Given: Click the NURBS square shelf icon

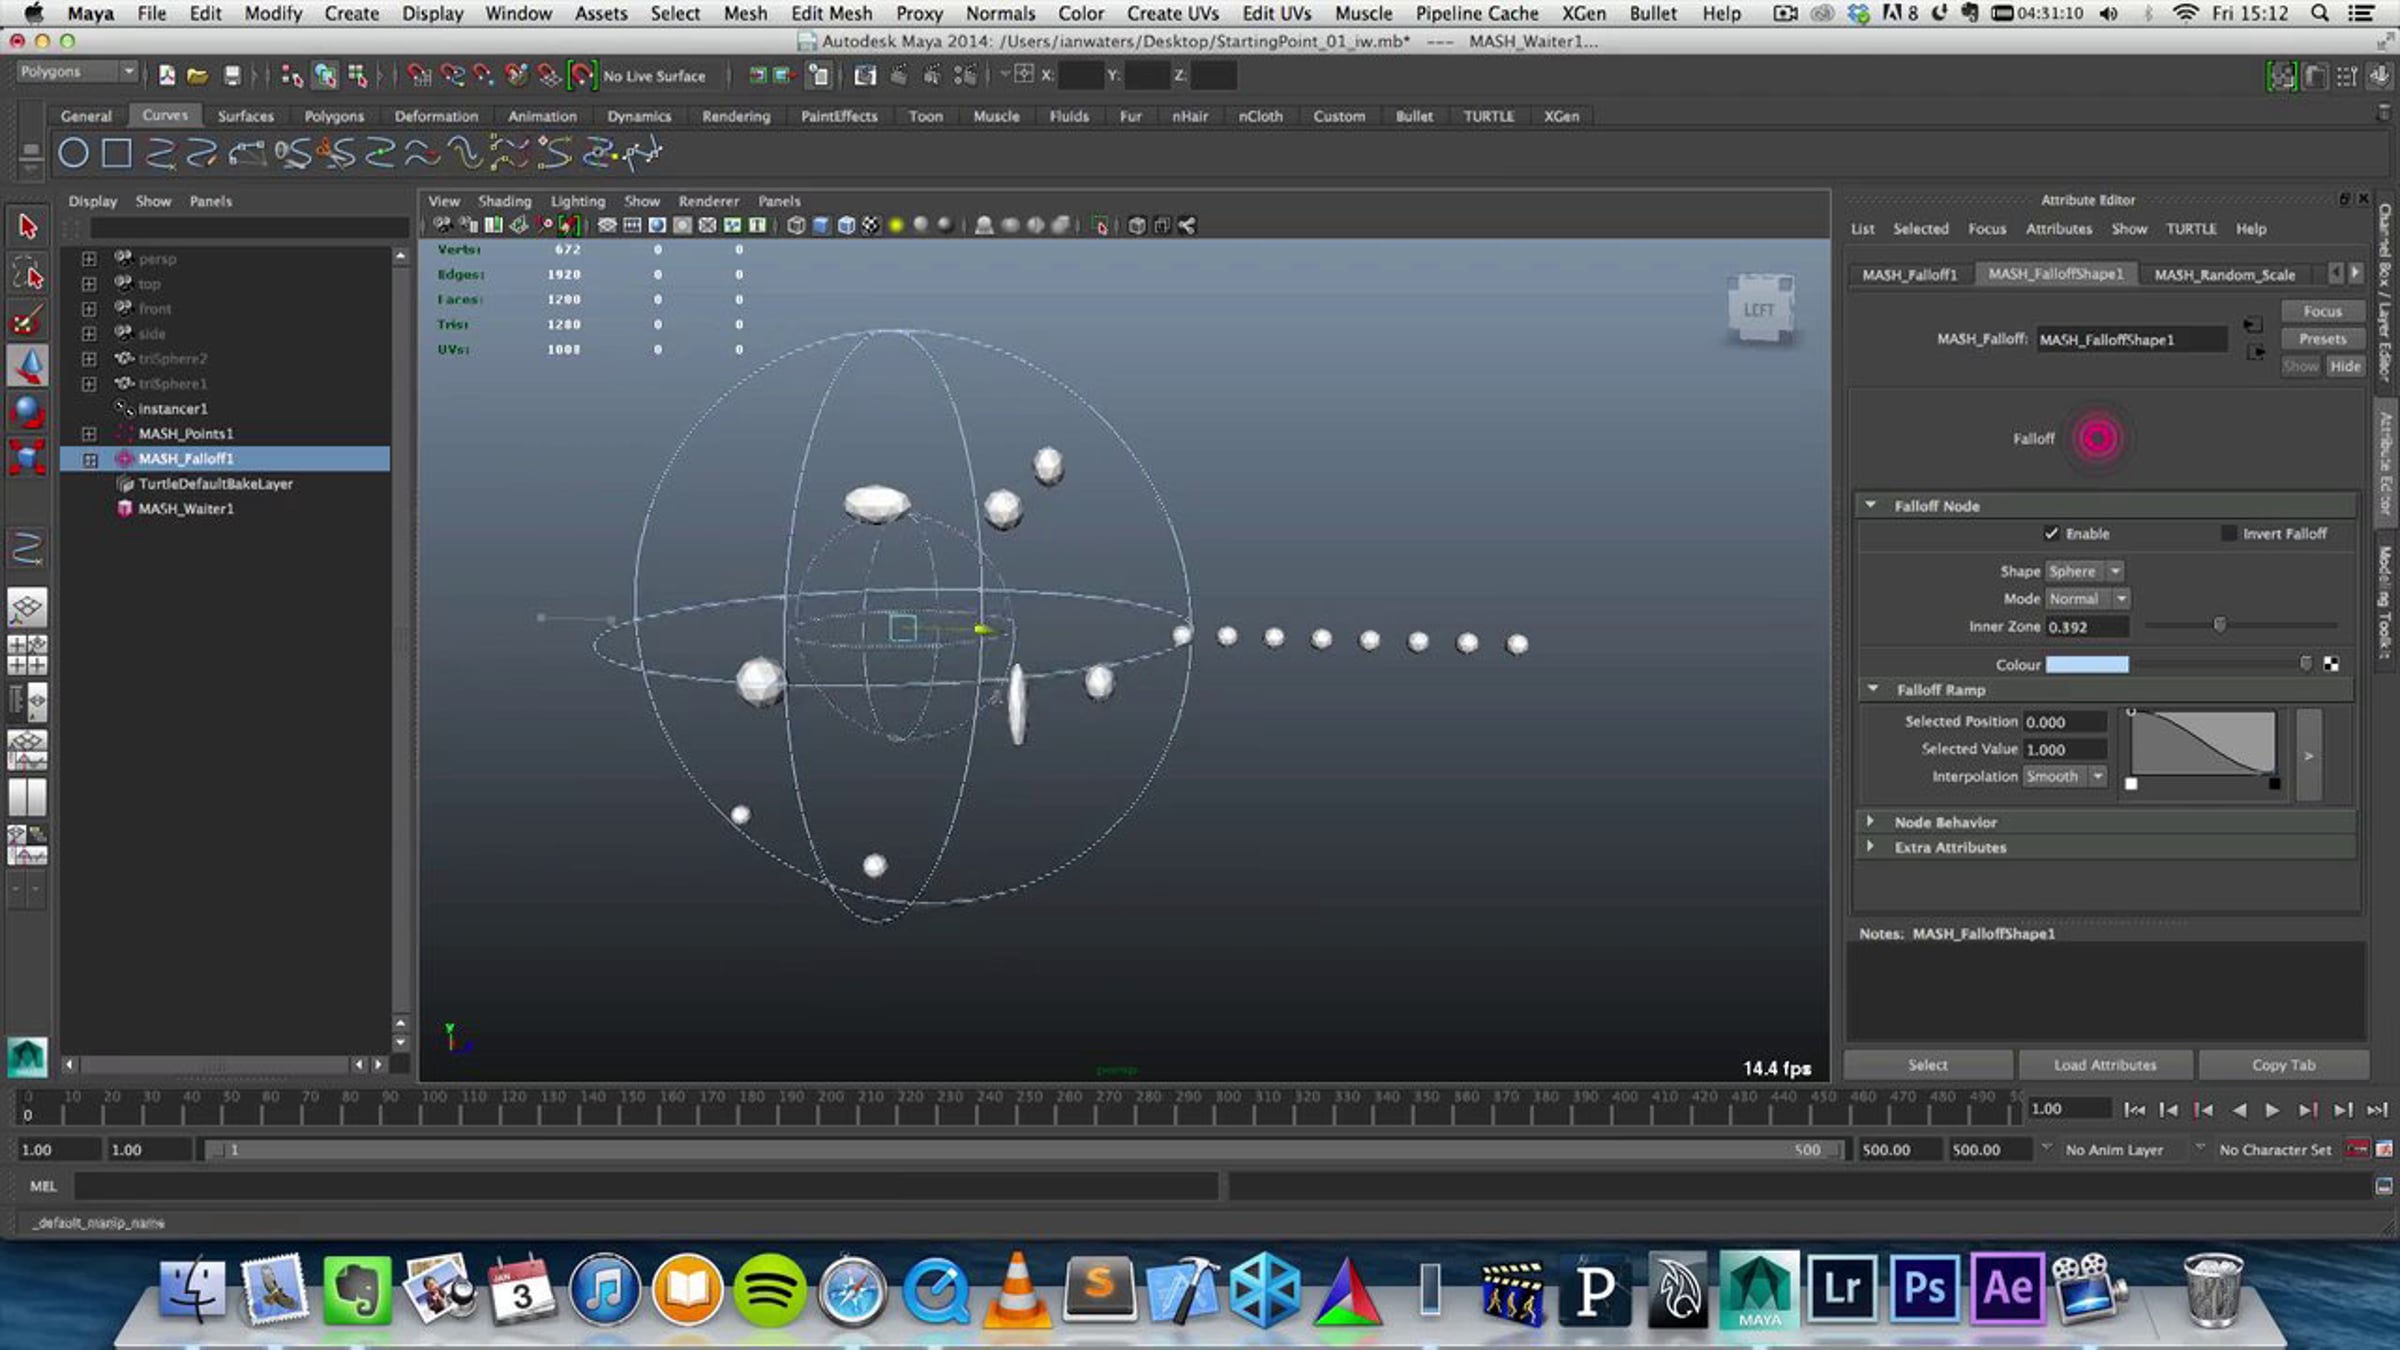Looking at the screenshot, I should click(117, 153).
